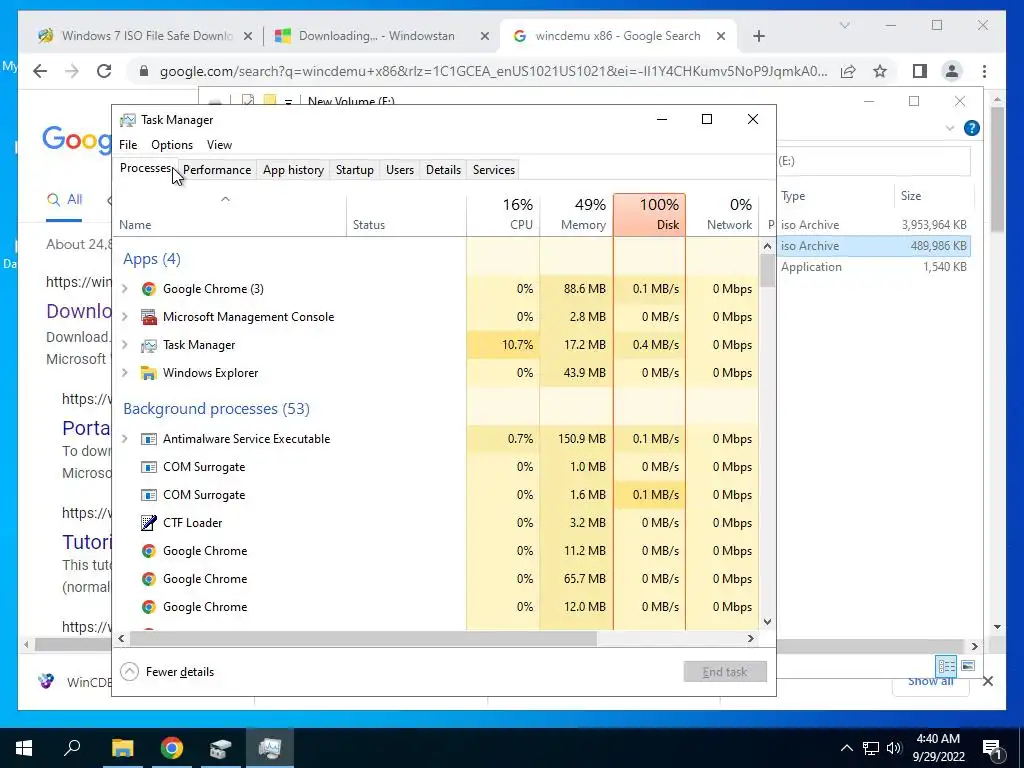Screen dimensions: 1024x768
Task: Switch to the App history tab
Action: coord(293,170)
